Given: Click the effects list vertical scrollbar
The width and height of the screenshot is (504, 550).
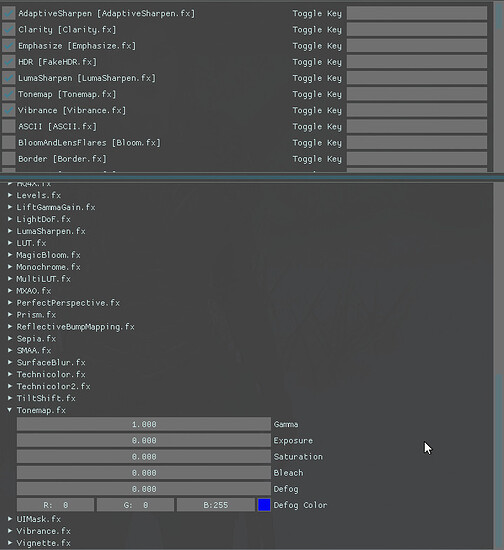Looking at the screenshot, I should tap(499, 87).
